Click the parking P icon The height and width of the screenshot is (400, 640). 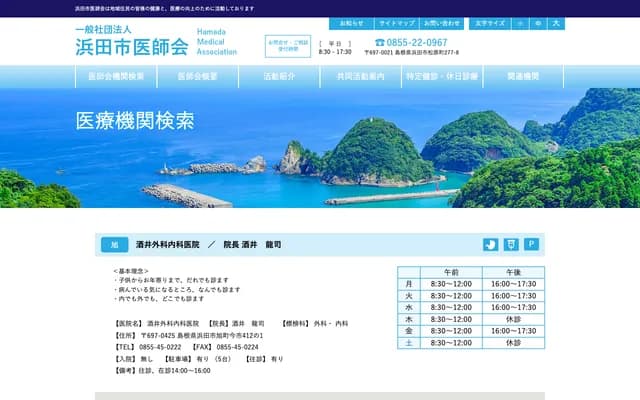[532, 244]
